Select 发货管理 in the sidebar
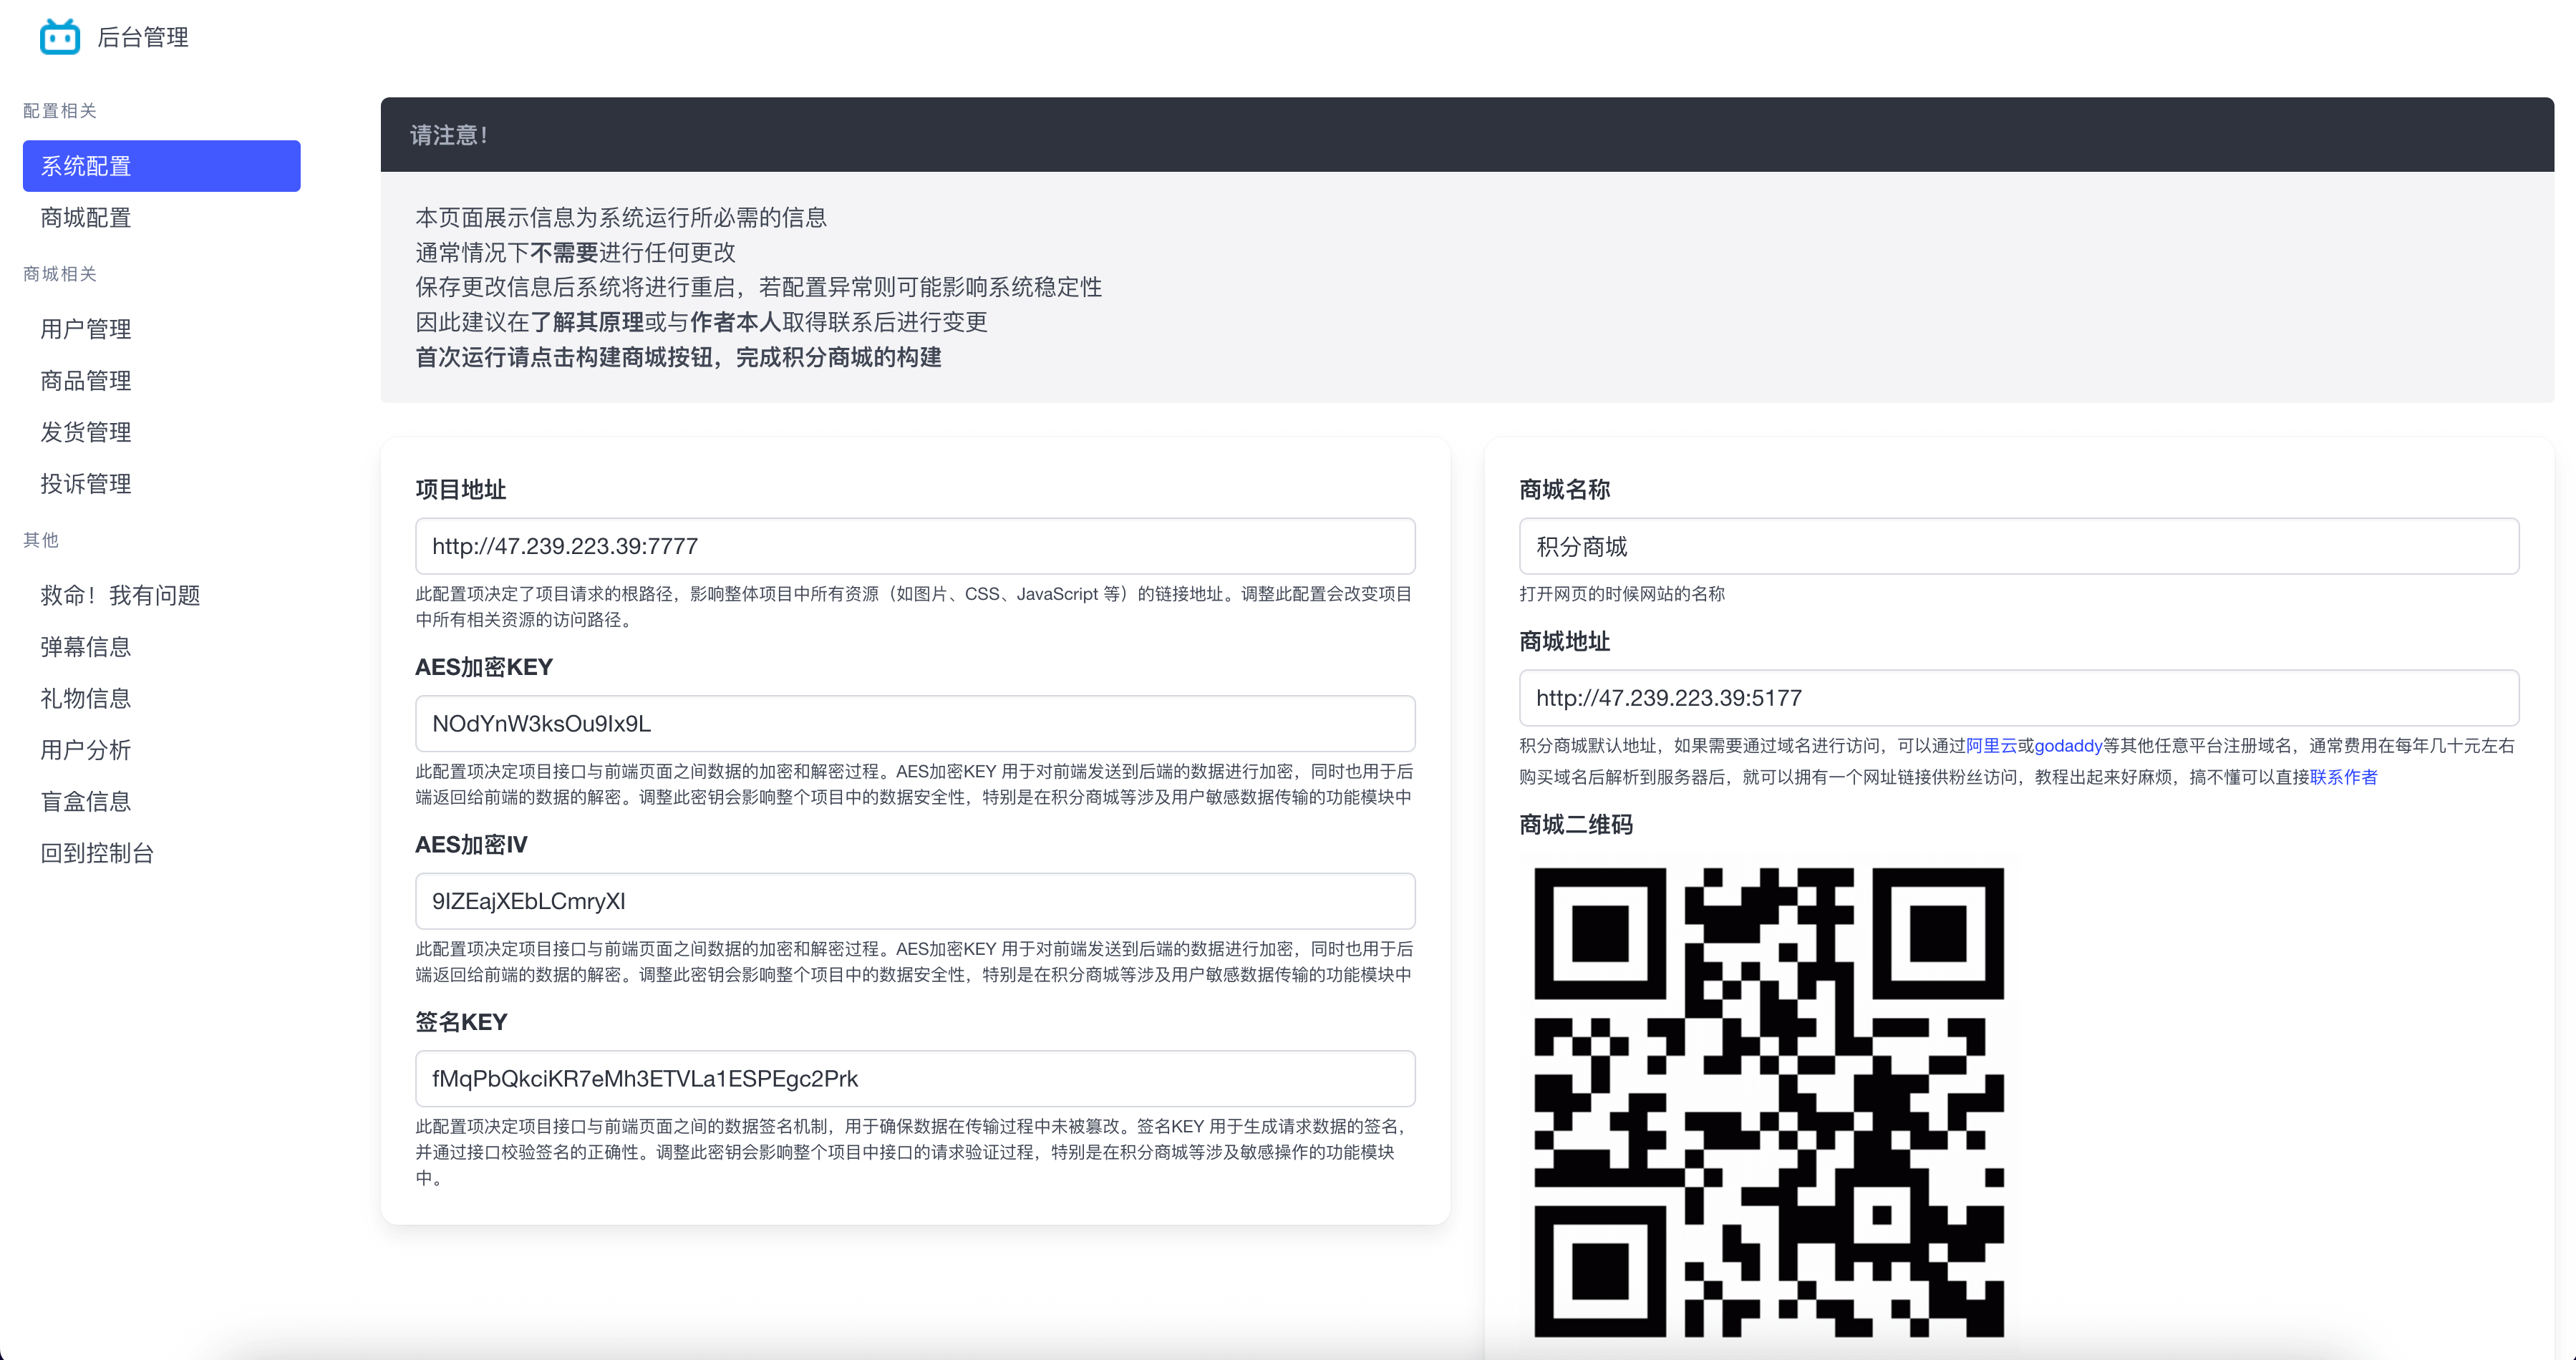Image resolution: width=2576 pixels, height=1360 pixels. (x=86, y=432)
